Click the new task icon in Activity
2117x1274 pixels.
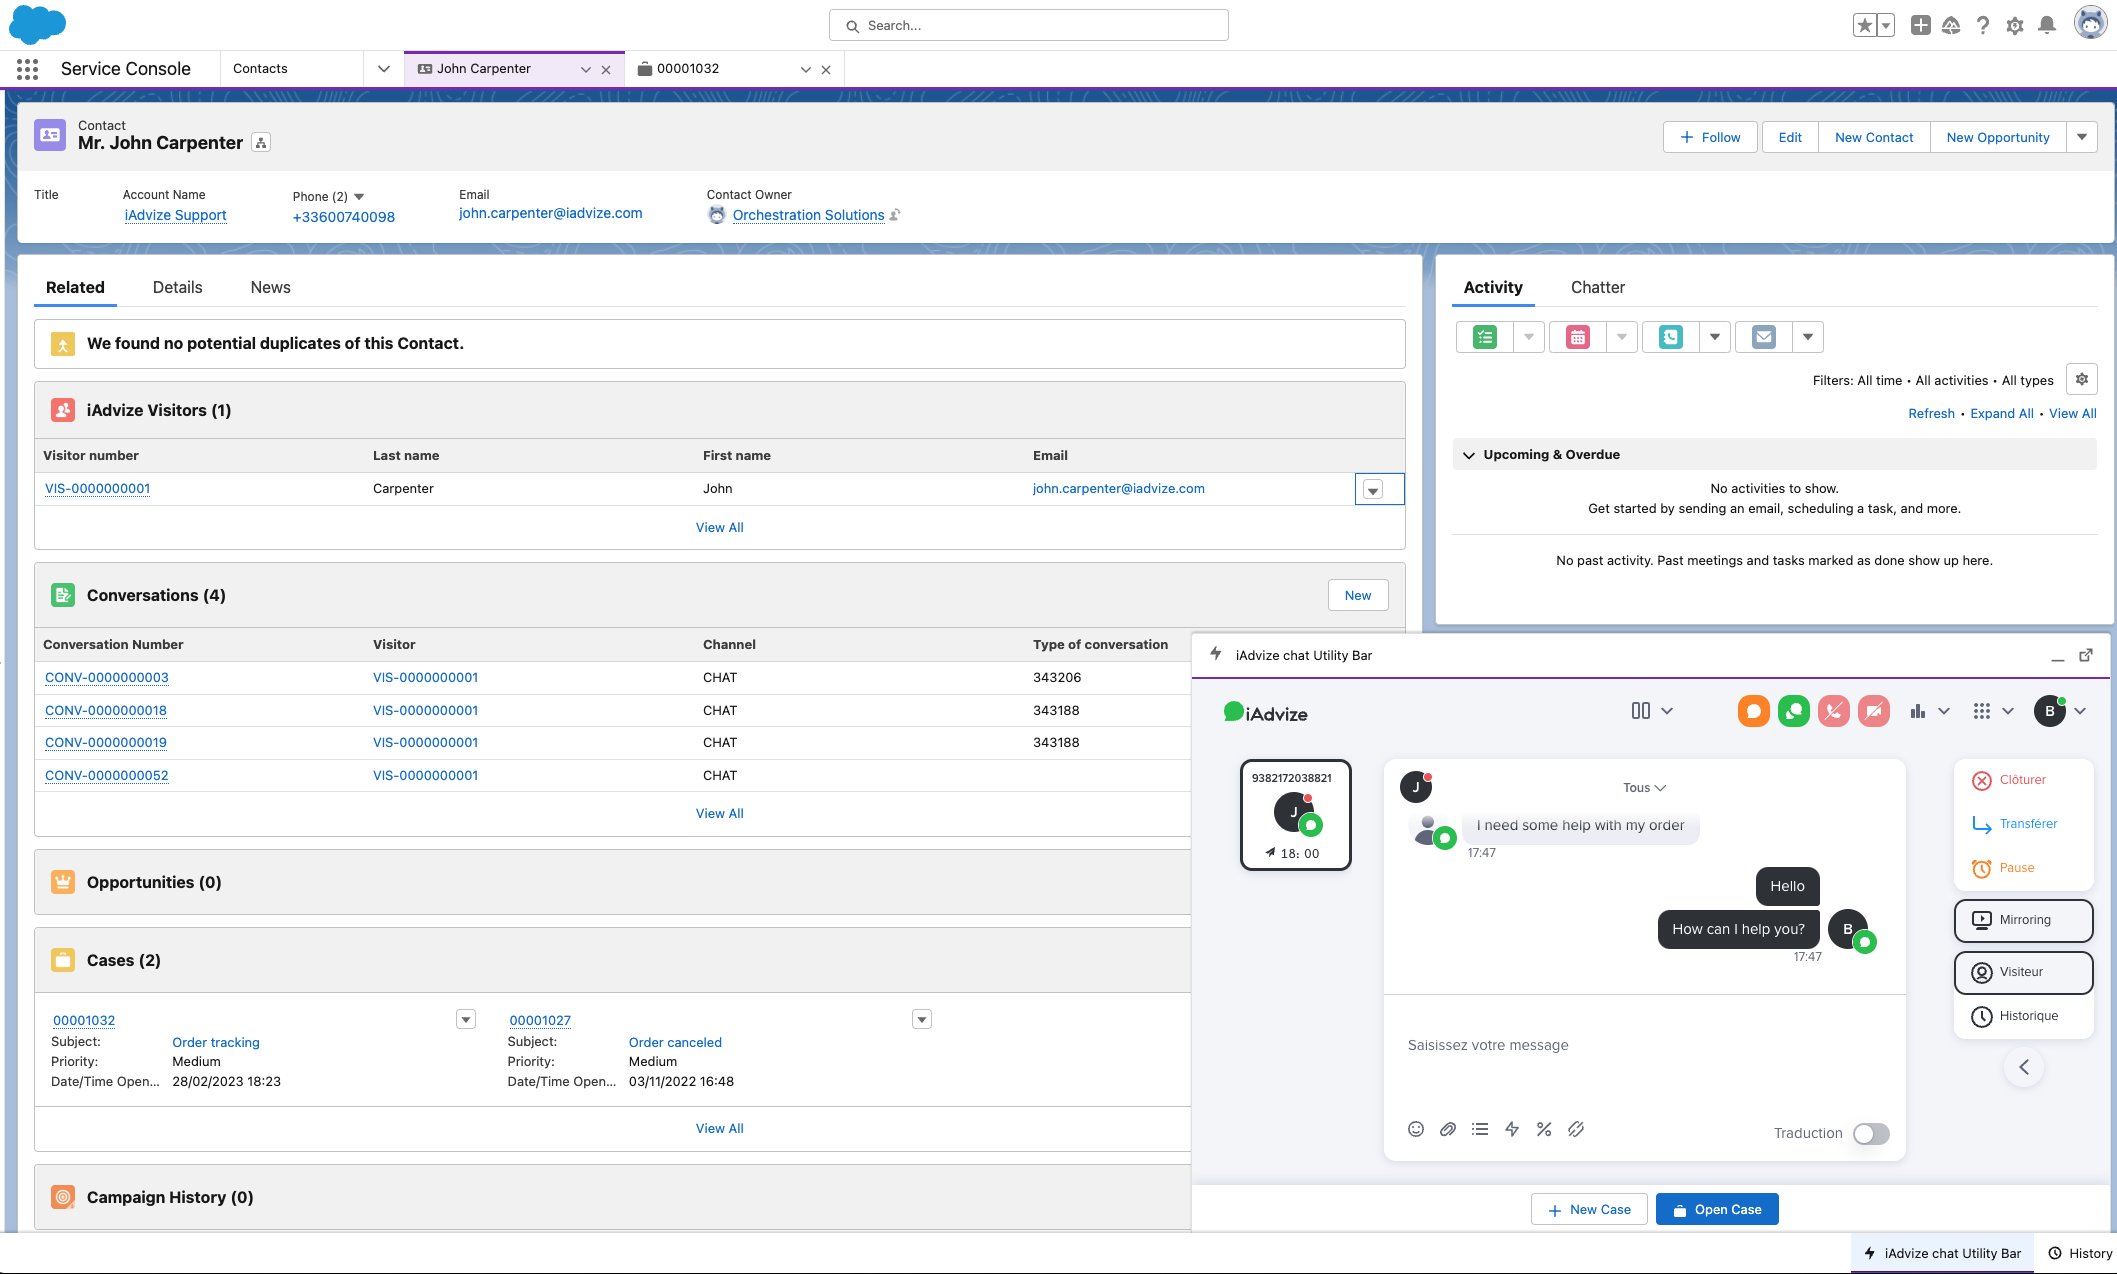click(x=1485, y=337)
